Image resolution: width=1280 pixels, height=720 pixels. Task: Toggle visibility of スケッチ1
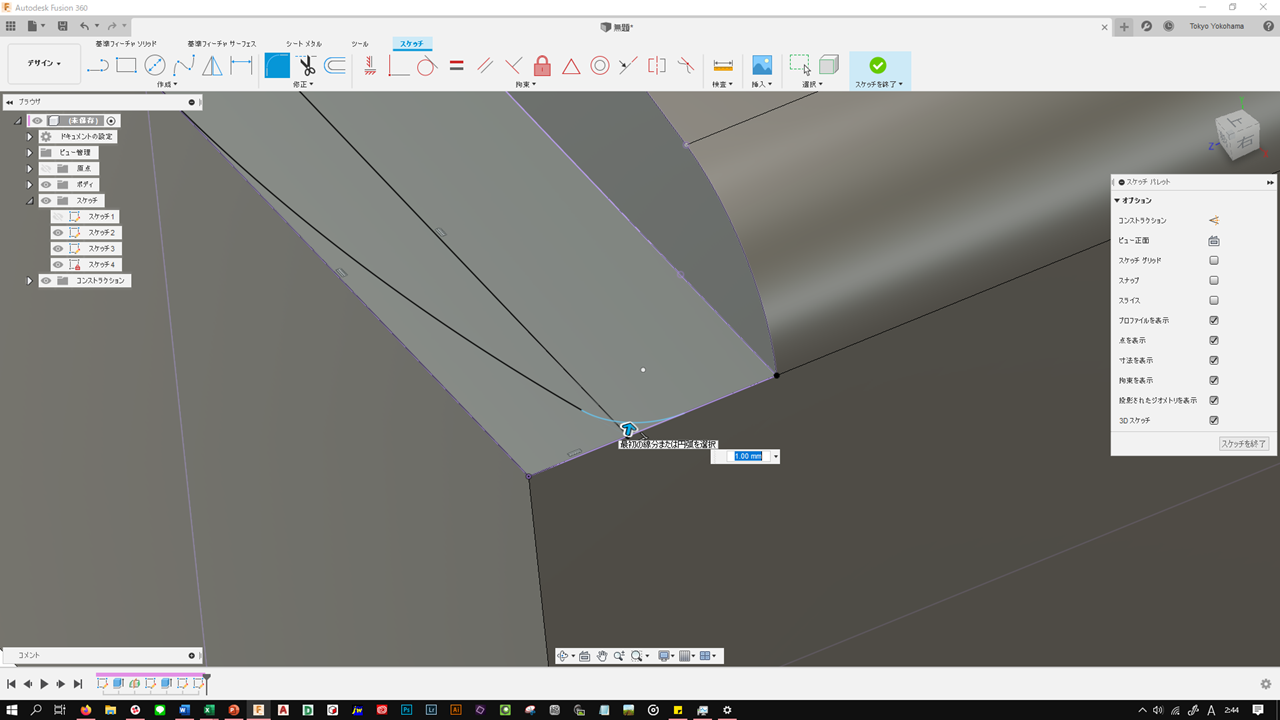point(58,217)
